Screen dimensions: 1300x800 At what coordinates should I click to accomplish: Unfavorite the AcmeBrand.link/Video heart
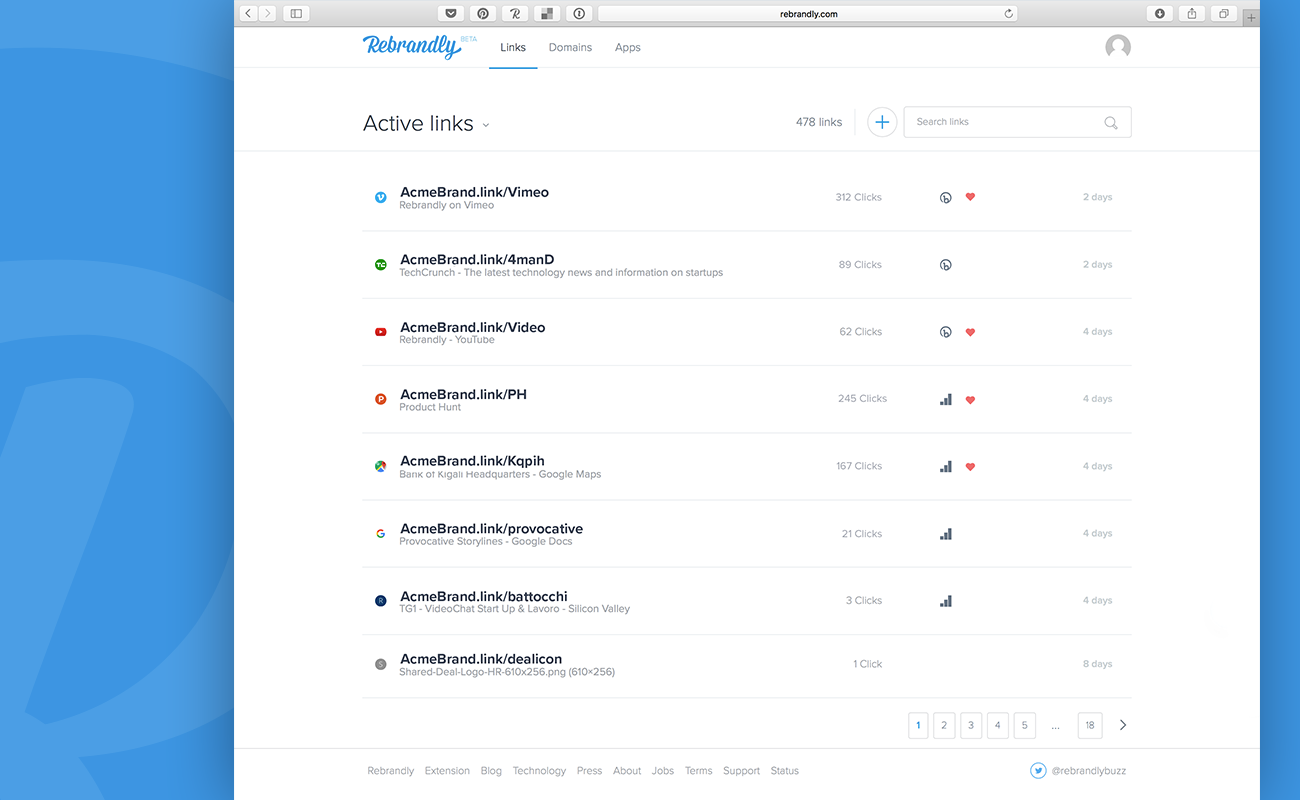click(x=970, y=332)
